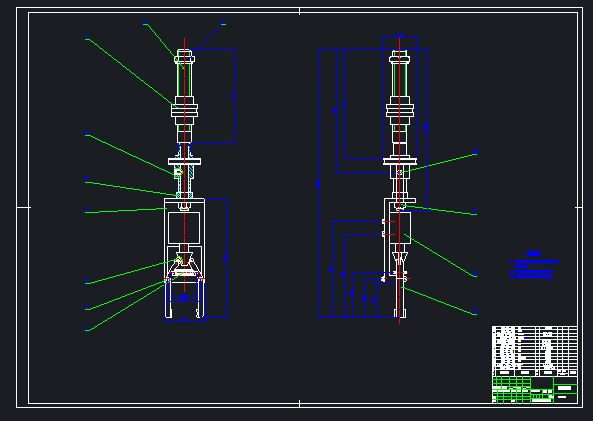593x421 pixels.
Task: Select the parts list table above the title block
Action: click(535, 351)
